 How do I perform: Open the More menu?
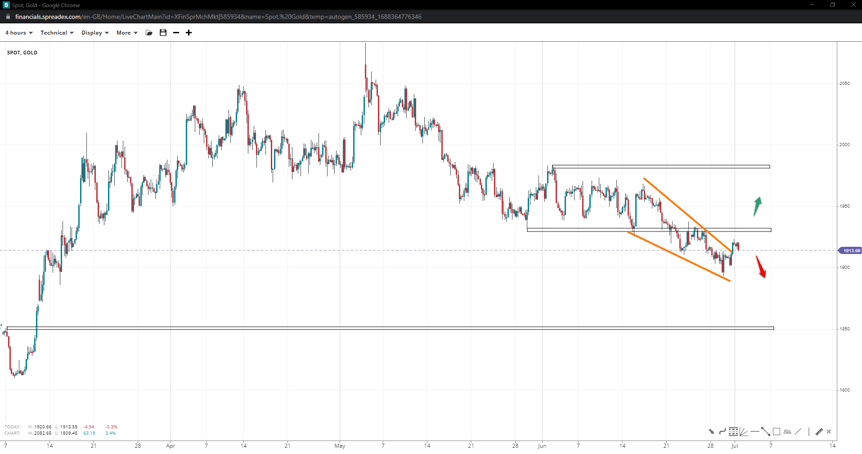pyautogui.click(x=126, y=33)
